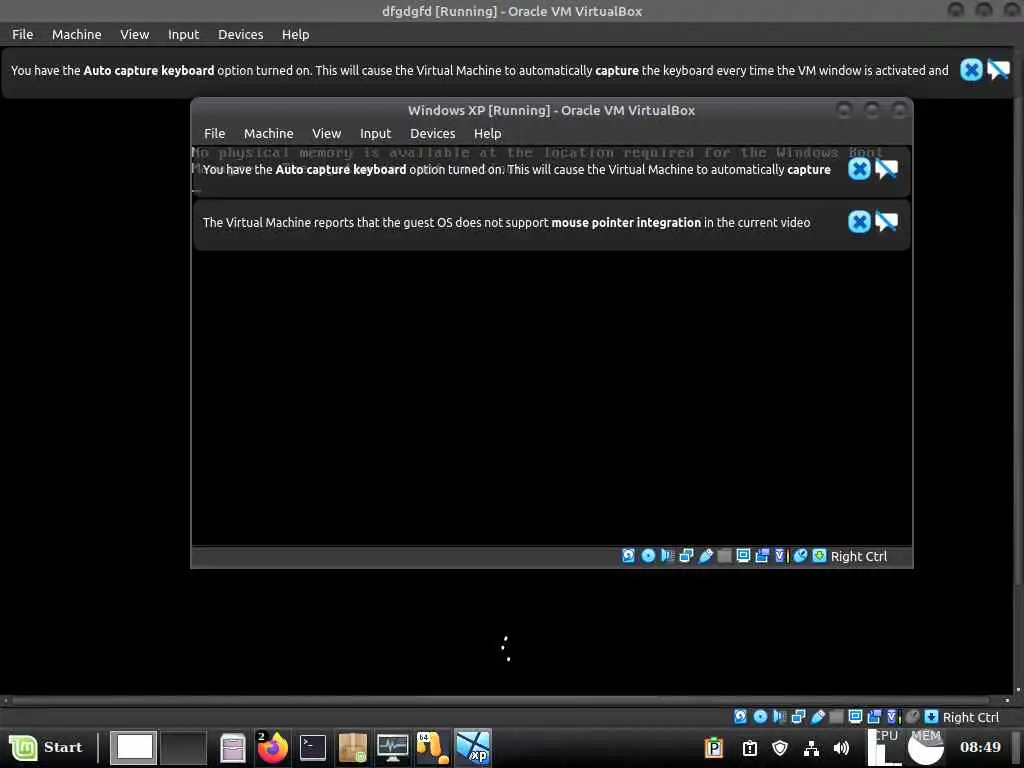
Task: Click MEM usage pie applet
Action: [x=925, y=747]
